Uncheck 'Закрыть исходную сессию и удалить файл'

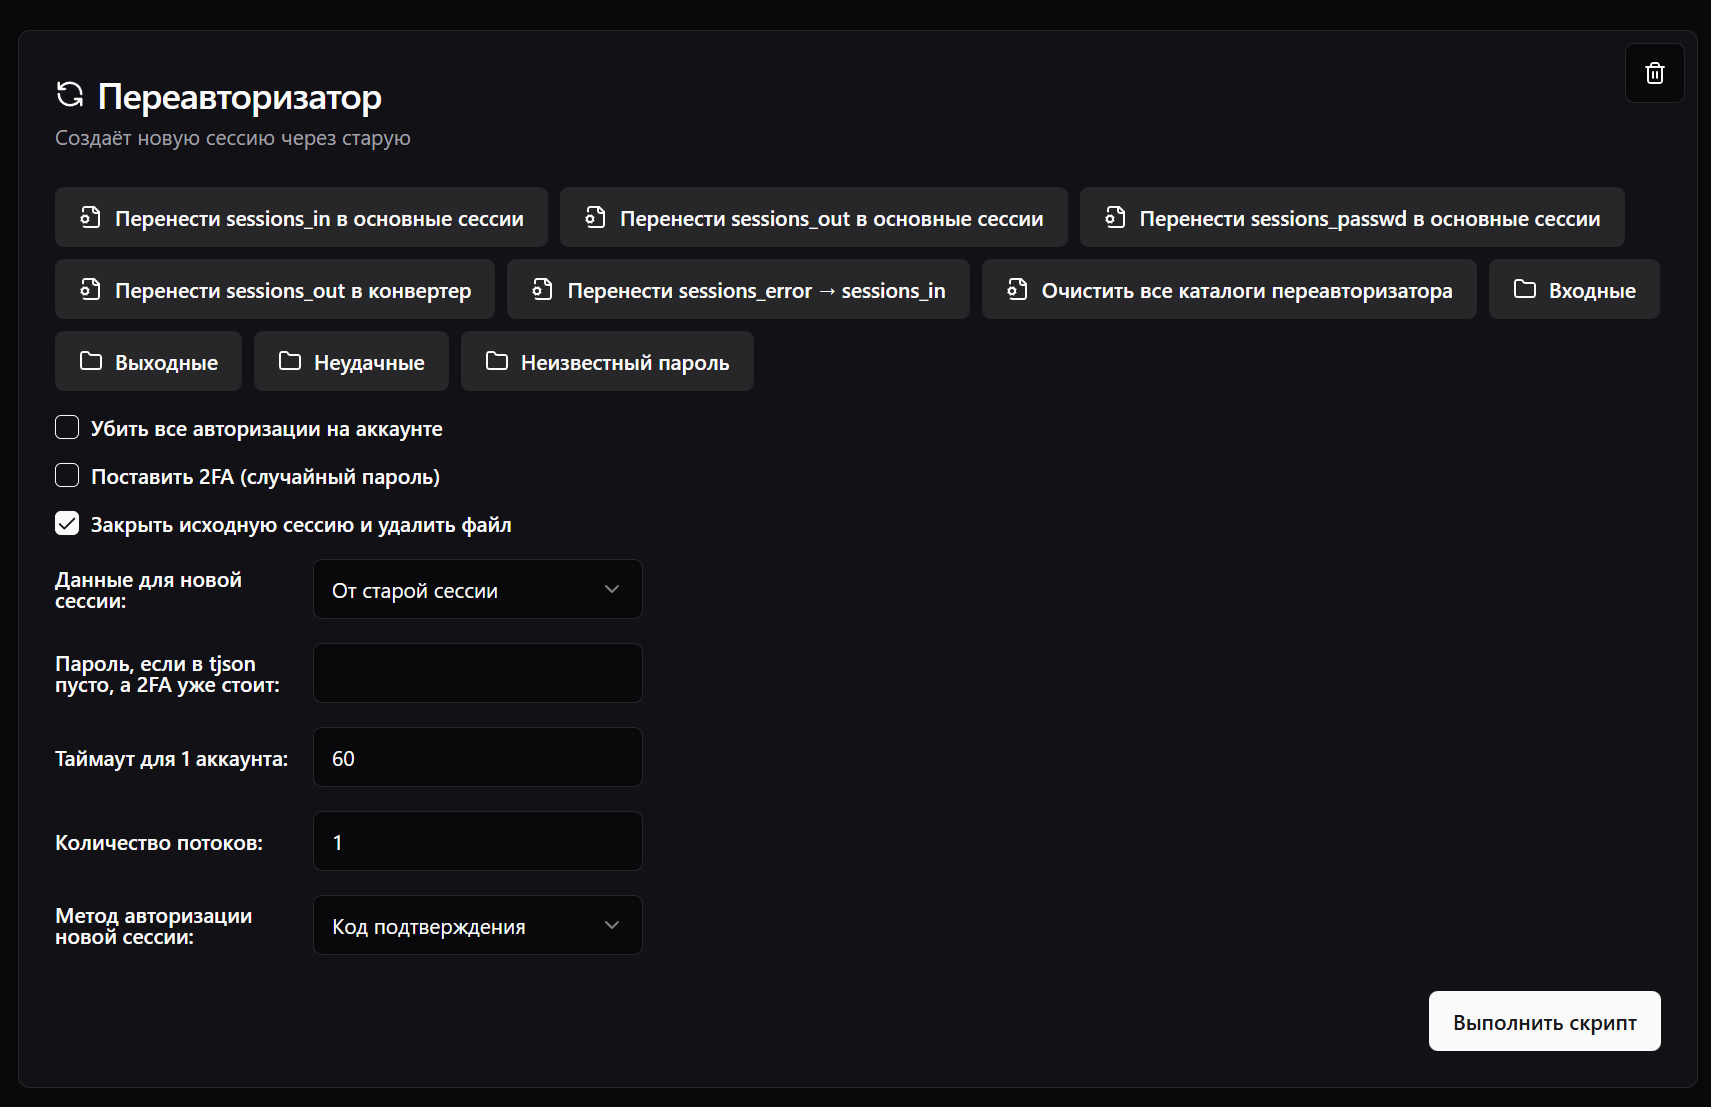(67, 524)
